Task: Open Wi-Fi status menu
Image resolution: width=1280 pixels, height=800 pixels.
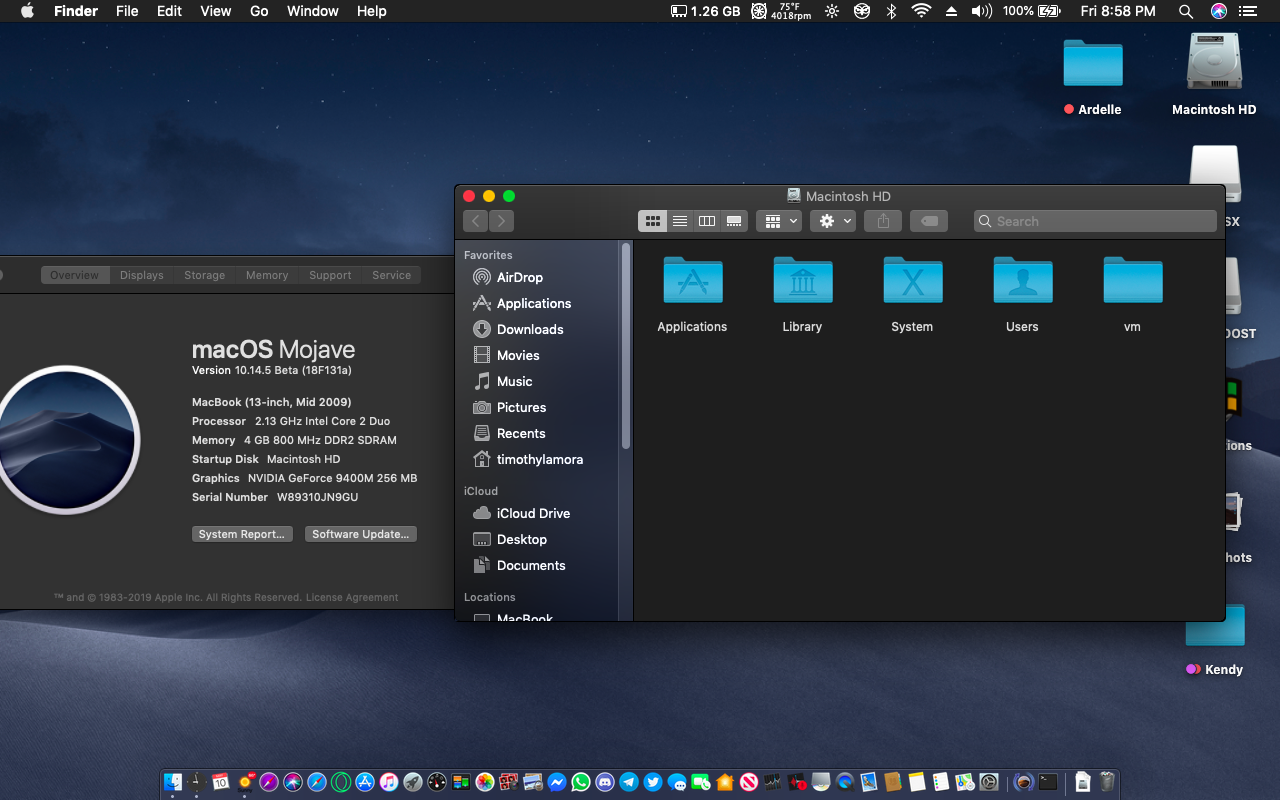Action: click(921, 11)
